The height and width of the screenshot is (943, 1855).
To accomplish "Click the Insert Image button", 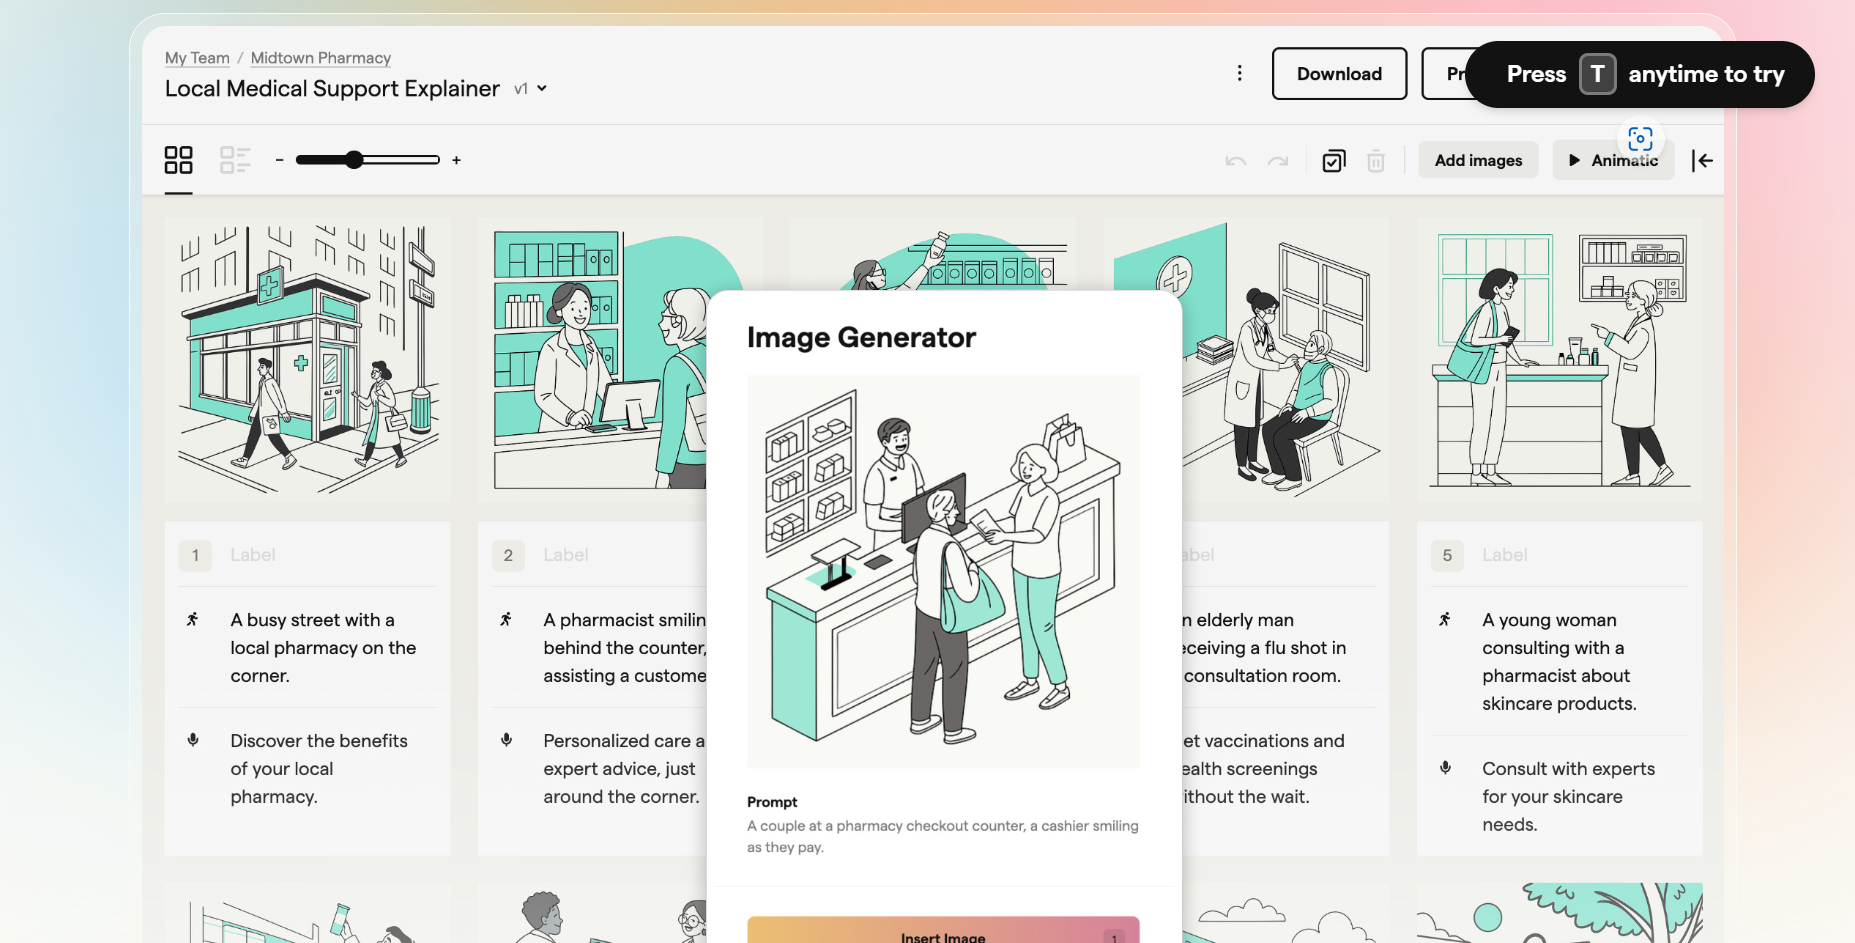I will click(x=943, y=930).
